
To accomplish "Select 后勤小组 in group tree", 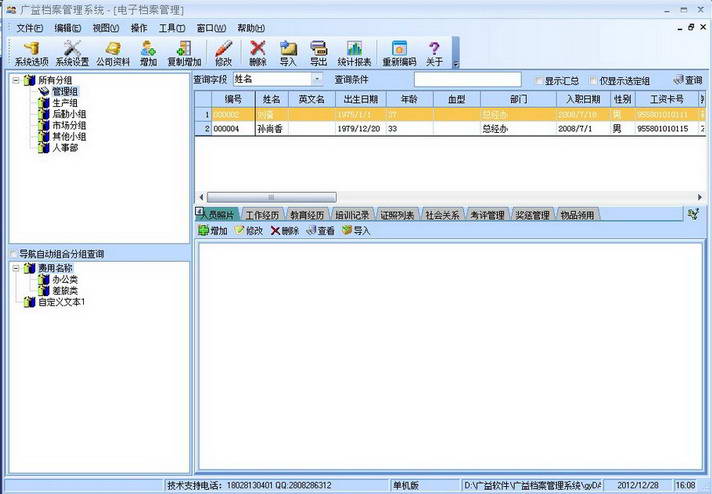I will (69, 114).
